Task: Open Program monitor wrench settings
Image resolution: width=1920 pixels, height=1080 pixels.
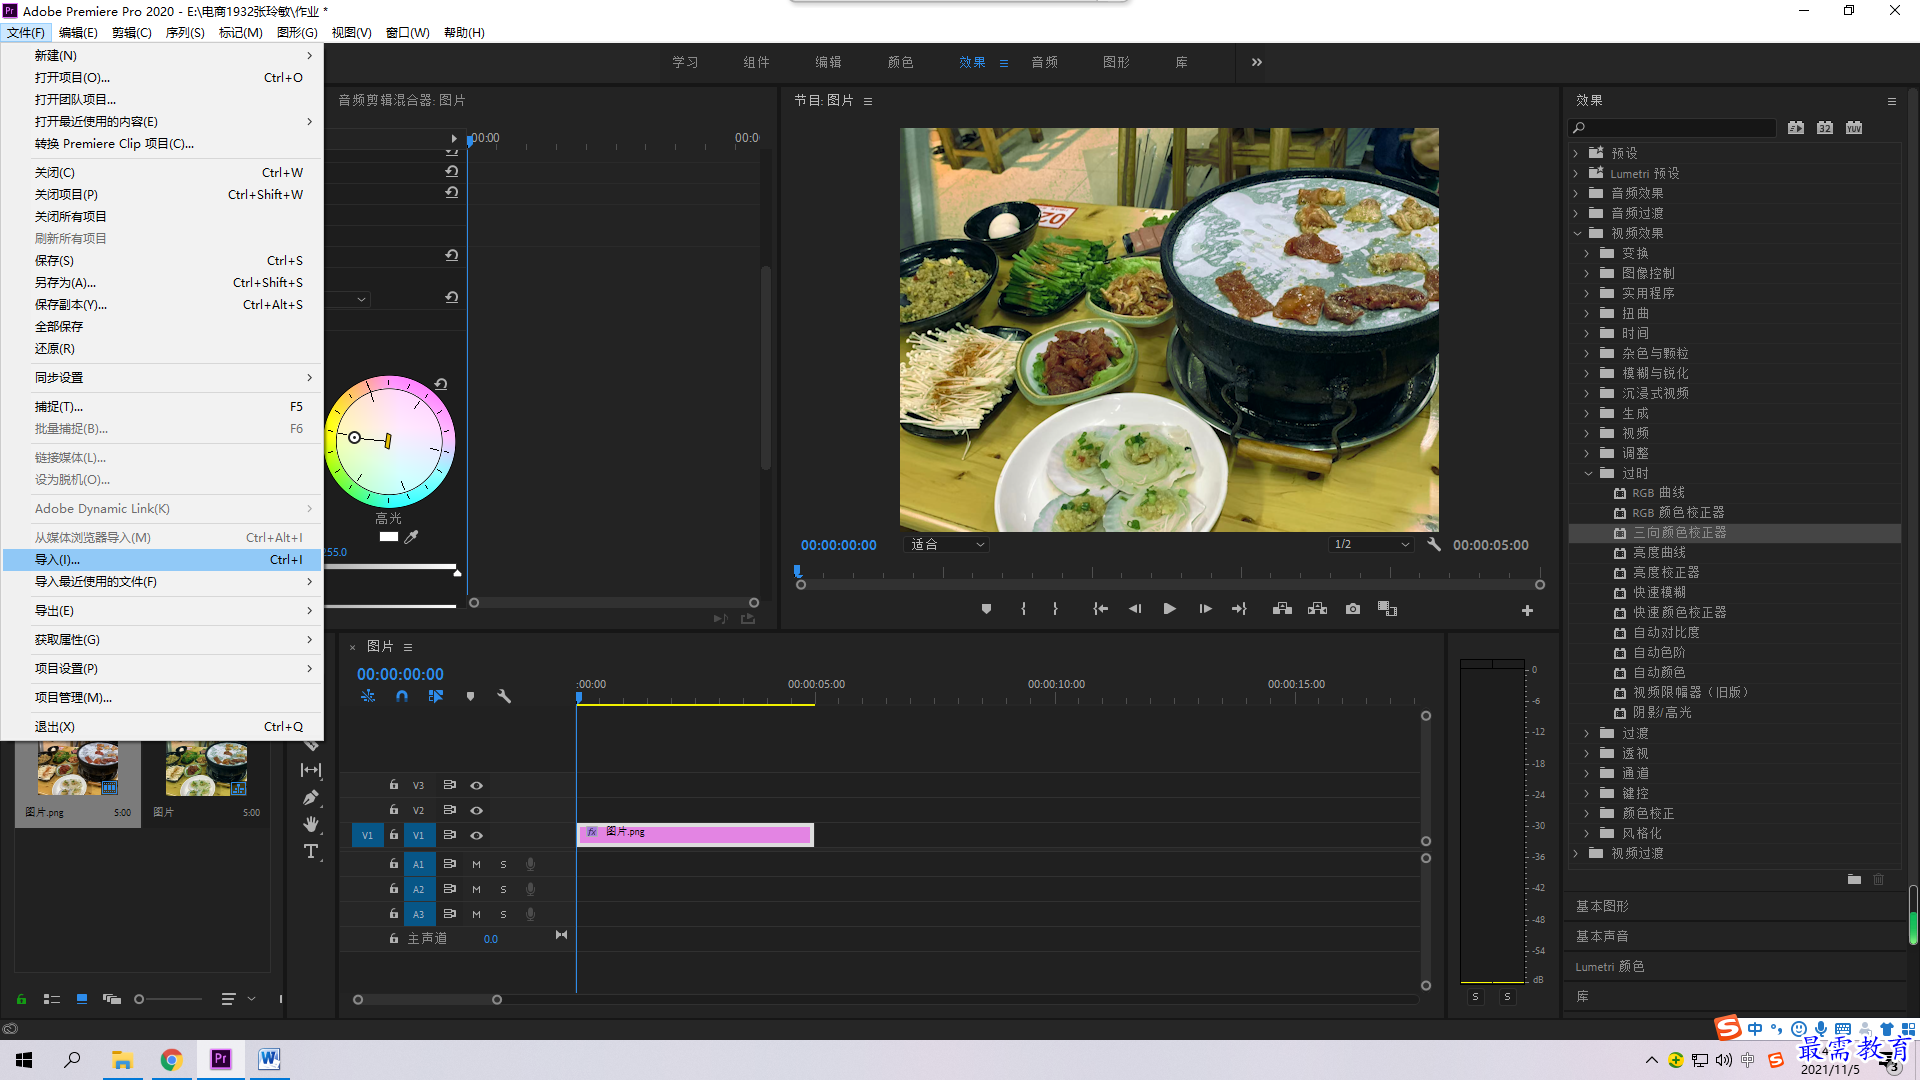Action: pyautogui.click(x=1434, y=545)
